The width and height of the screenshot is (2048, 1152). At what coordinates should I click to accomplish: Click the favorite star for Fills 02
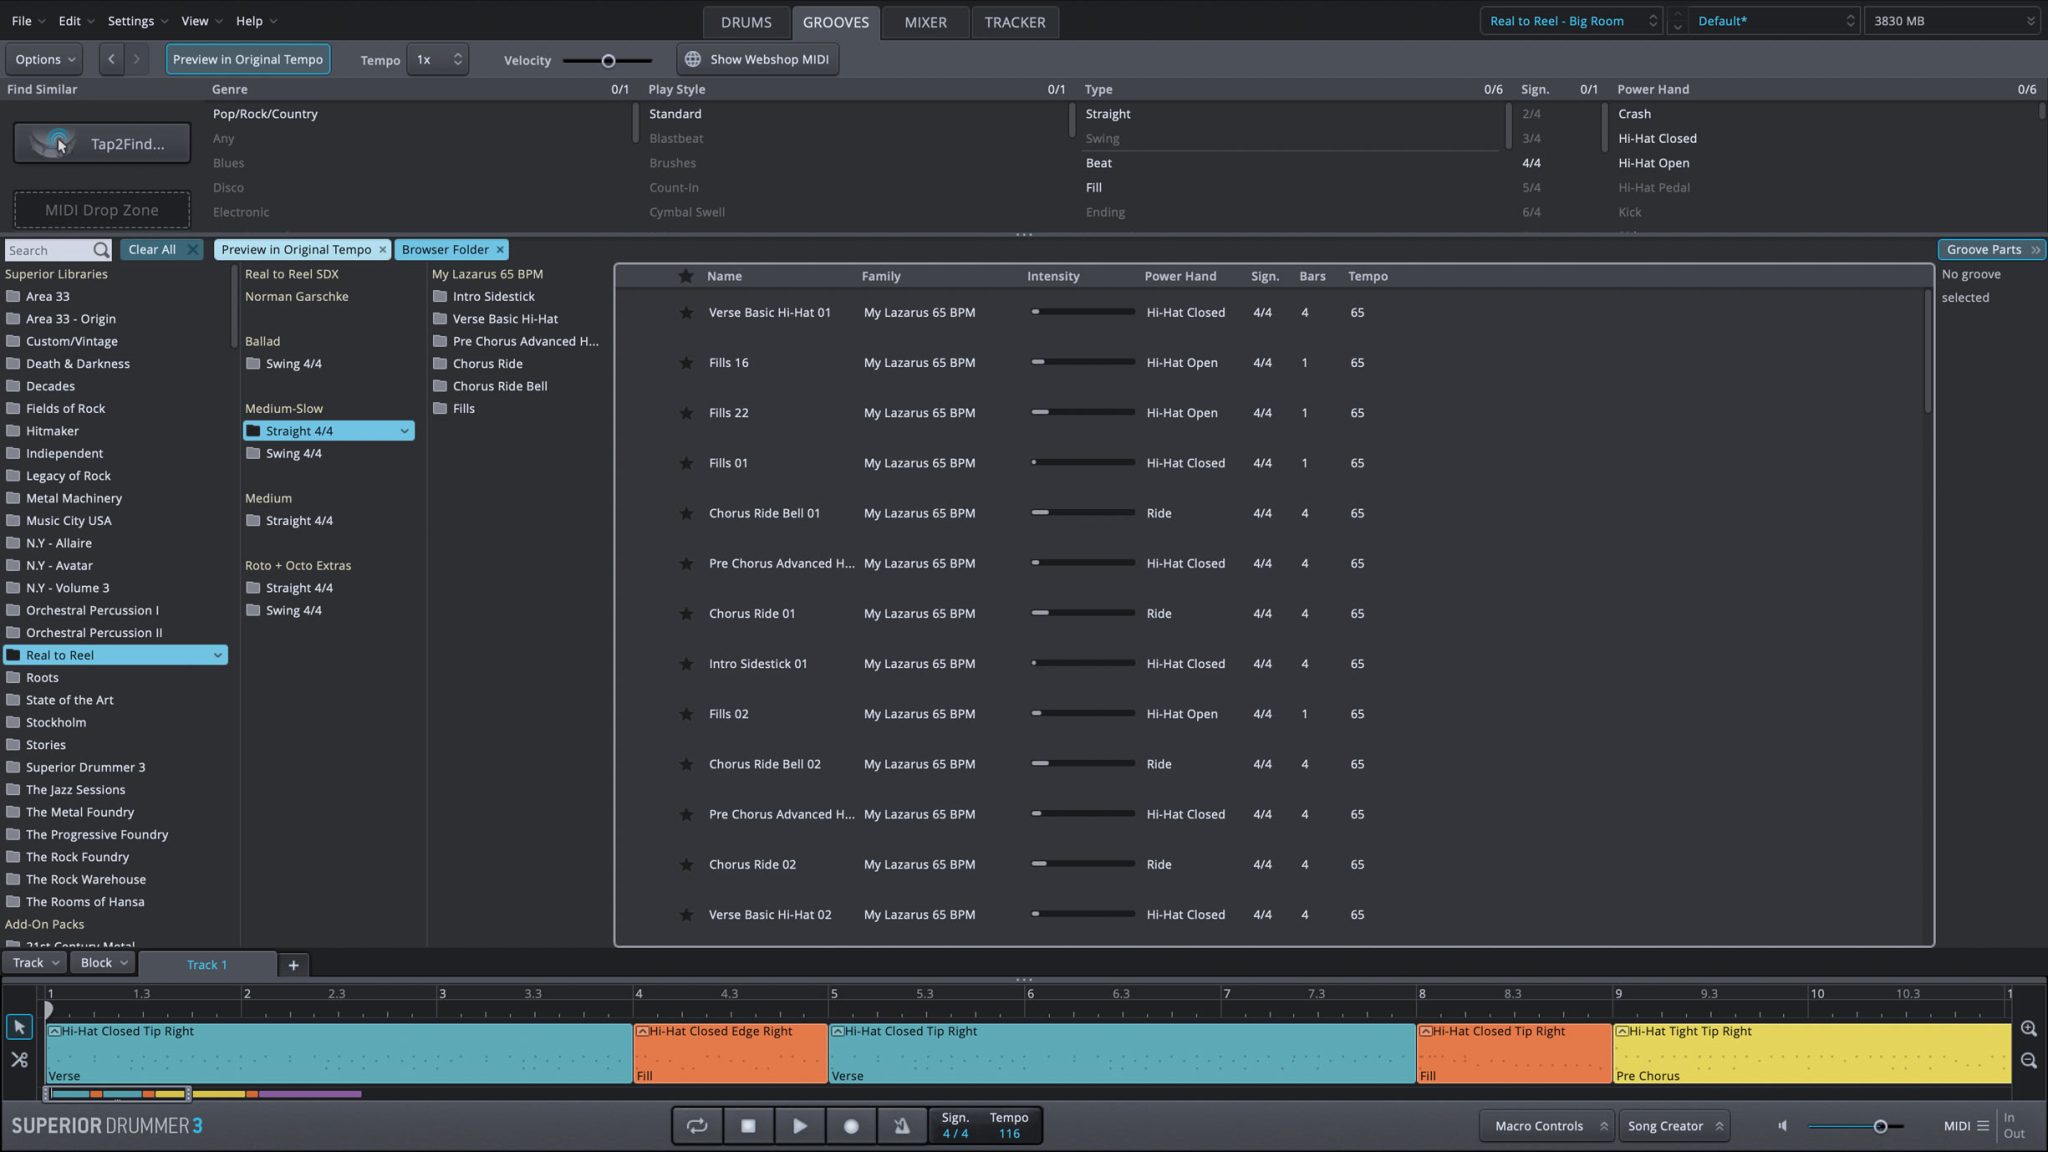pyautogui.click(x=686, y=714)
